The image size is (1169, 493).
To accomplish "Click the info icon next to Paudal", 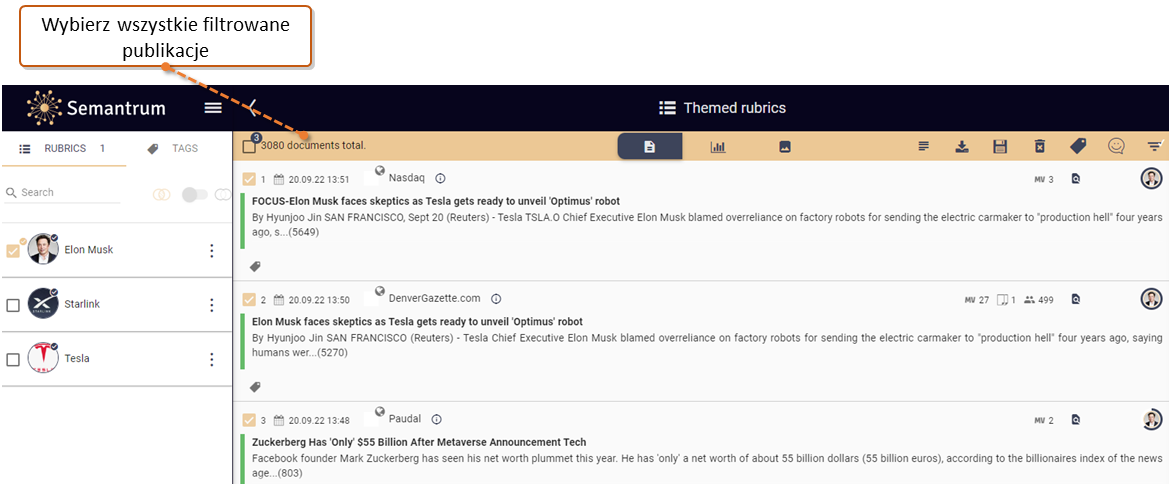I will click(437, 418).
